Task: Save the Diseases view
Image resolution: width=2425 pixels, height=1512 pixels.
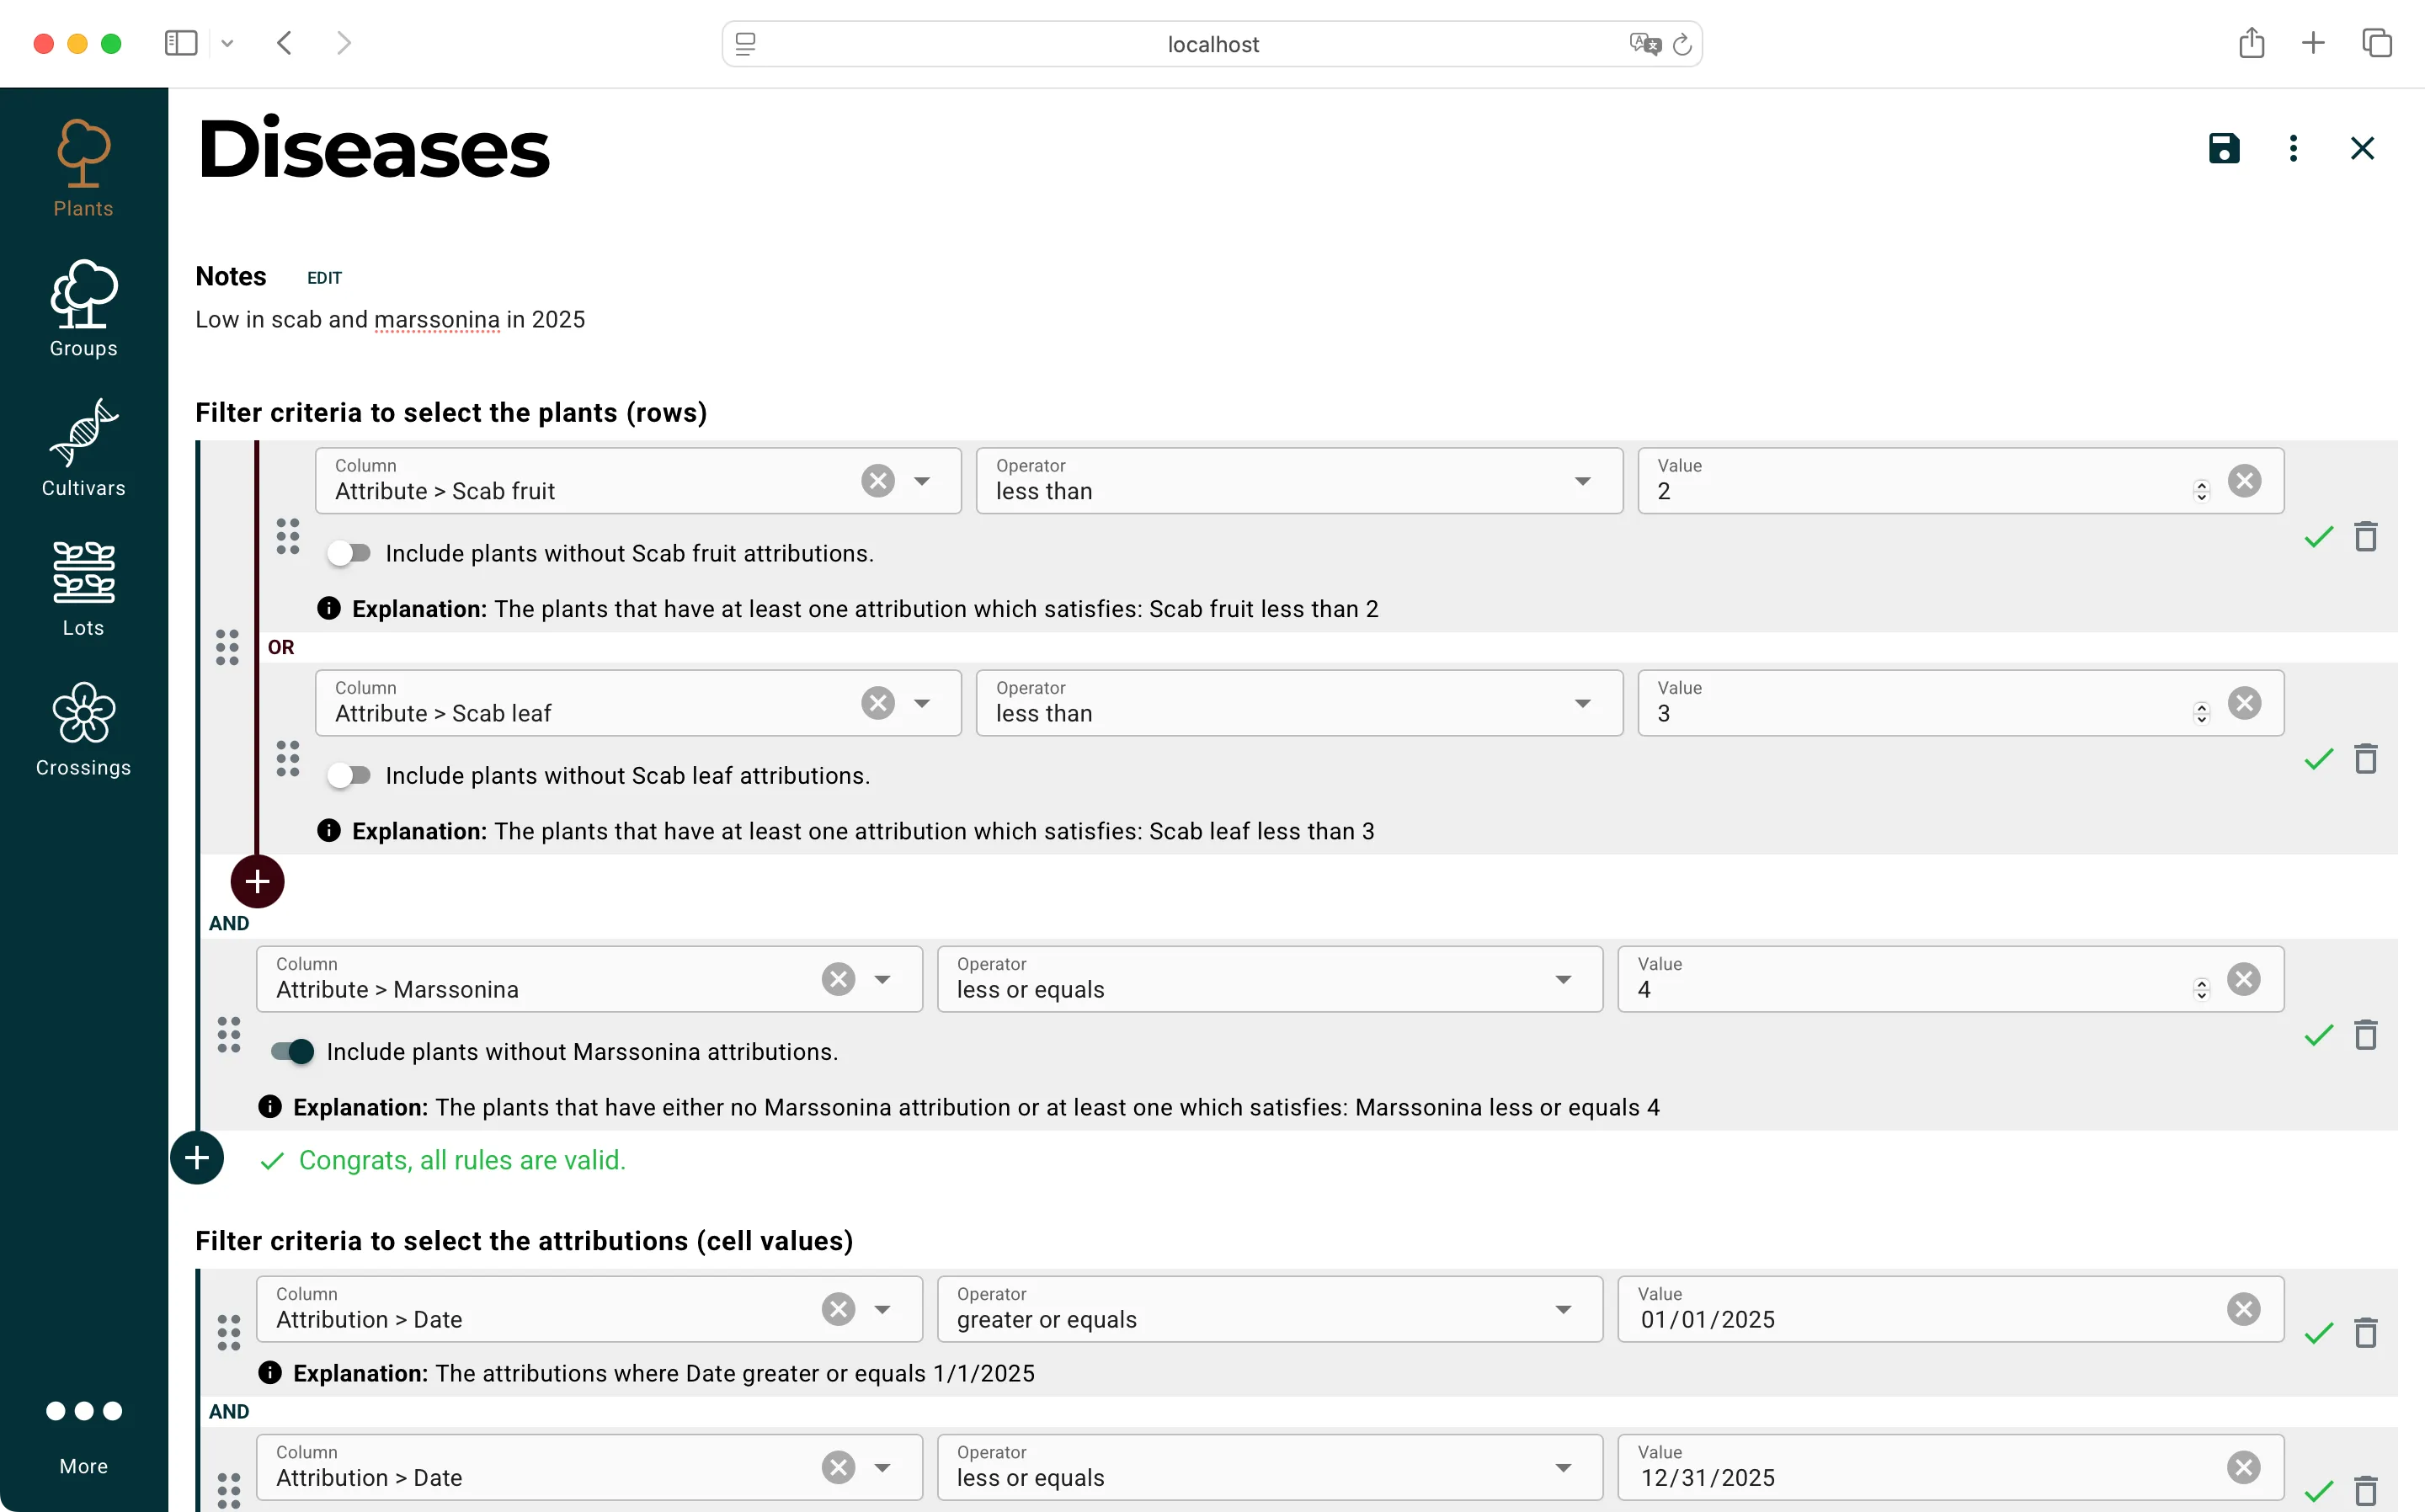Action: [2222, 148]
